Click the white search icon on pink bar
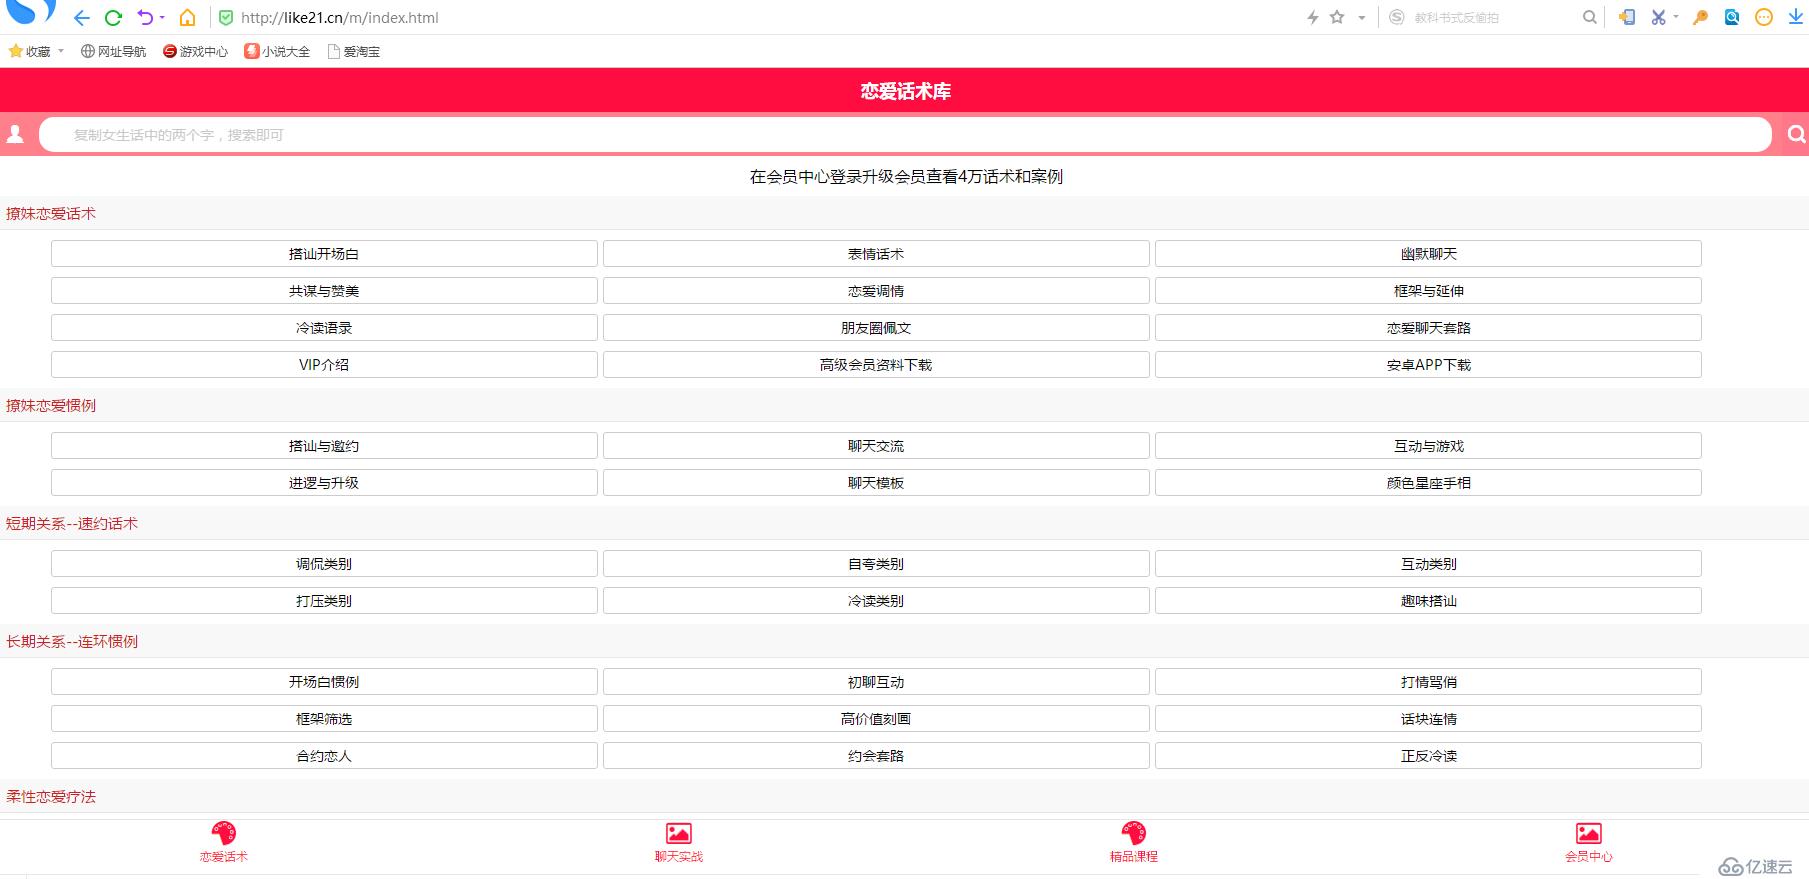Image resolution: width=1809 pixels, height=879 pixels. click(x=1796, y=134)
